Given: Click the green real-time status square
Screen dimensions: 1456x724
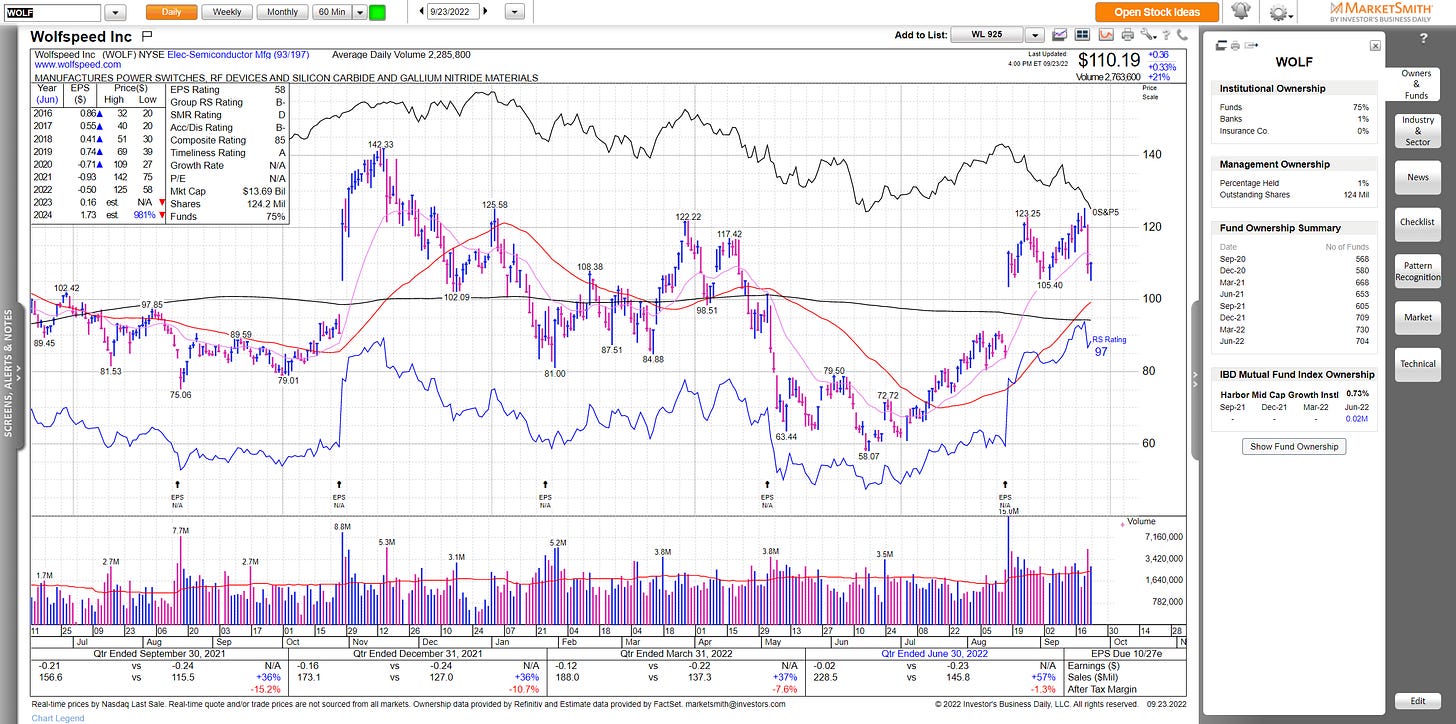Looking at the screenshot, I should (x=377, y=12).
